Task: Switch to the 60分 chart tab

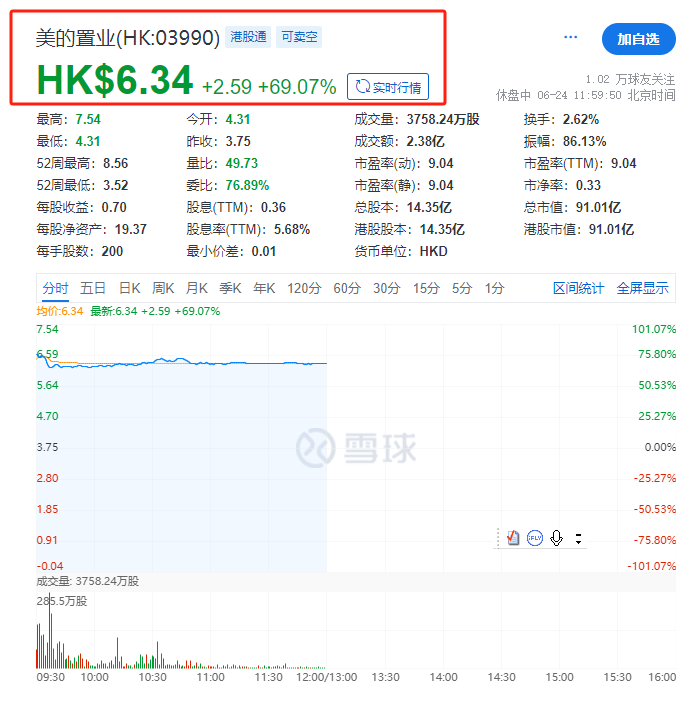Action: pos(347,288)
